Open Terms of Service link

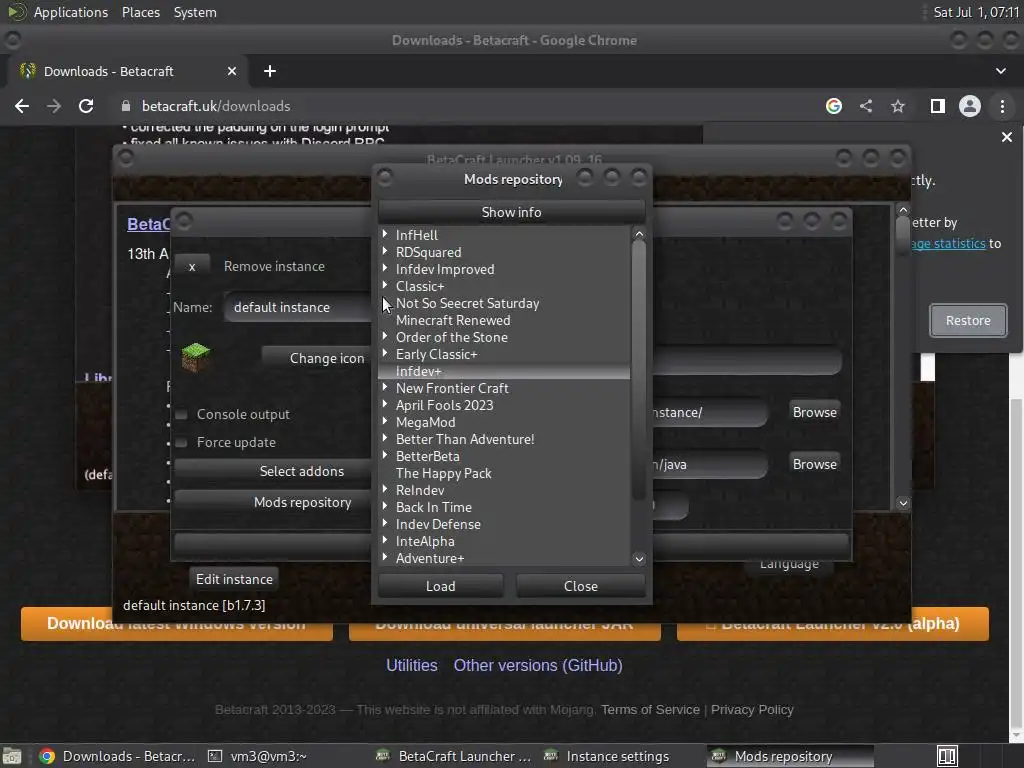click(650, 710)
